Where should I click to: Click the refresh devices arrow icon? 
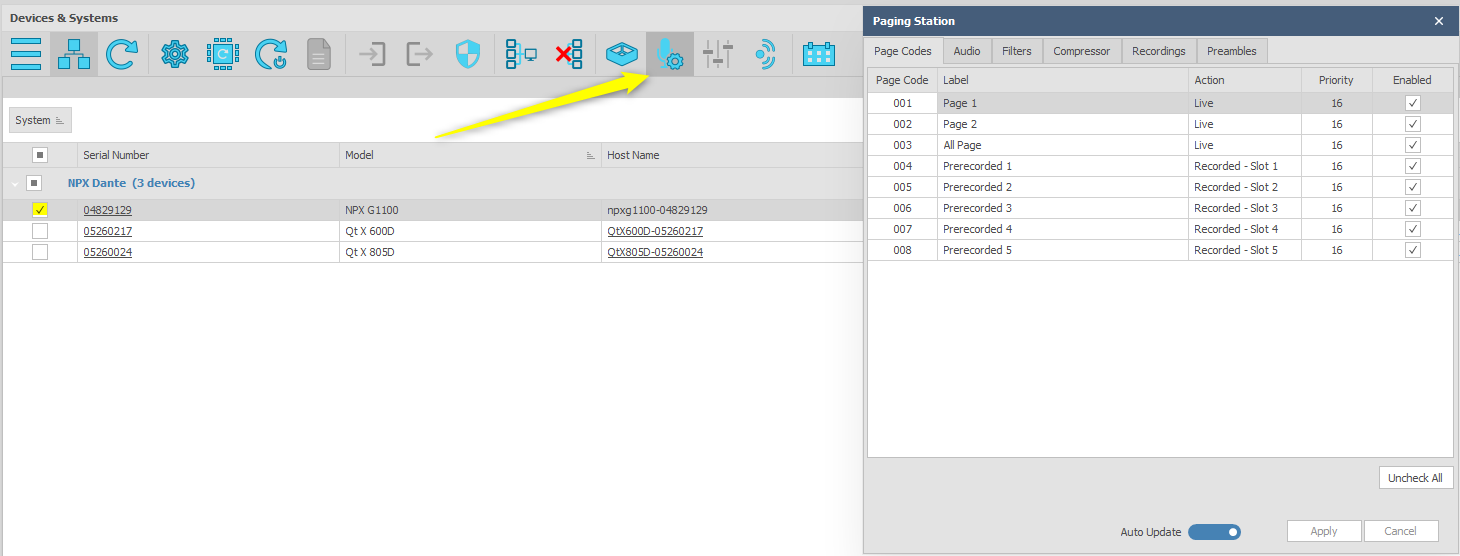click(122, 54)
